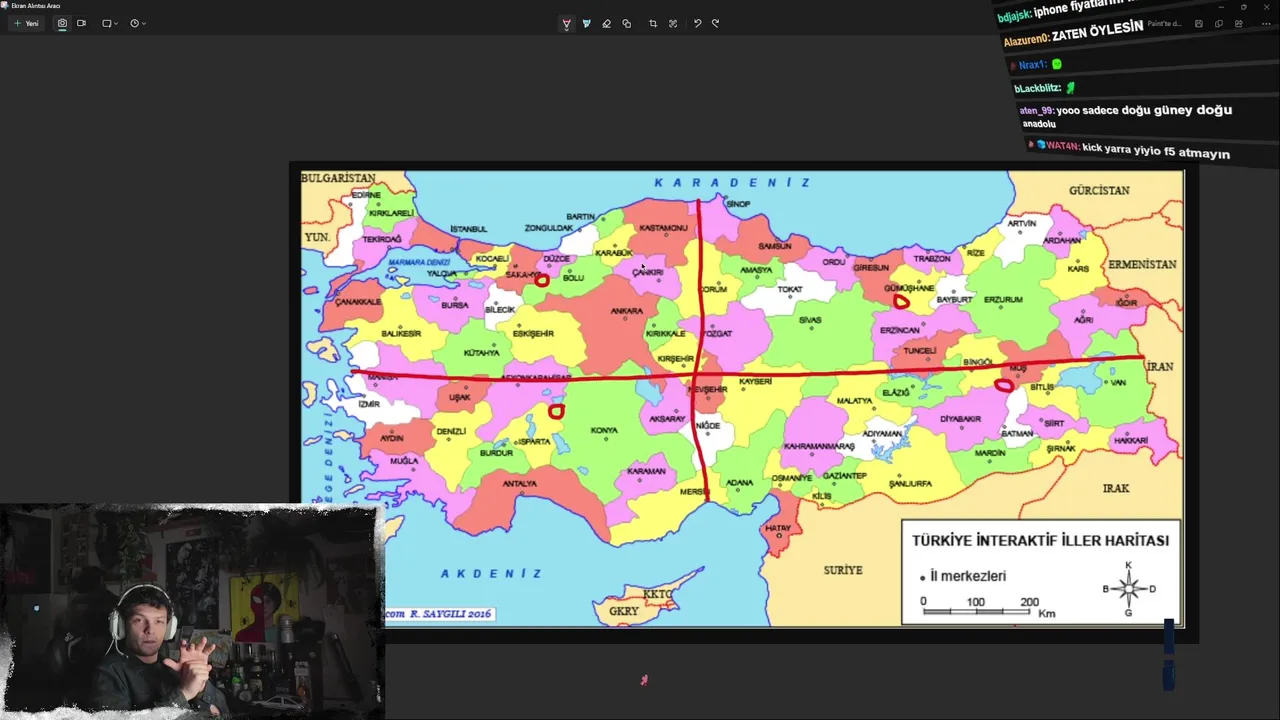Screen dimensions: 1280x720
Task: Maximize the Snipping Tool window
Action: tap(1244, 6)
